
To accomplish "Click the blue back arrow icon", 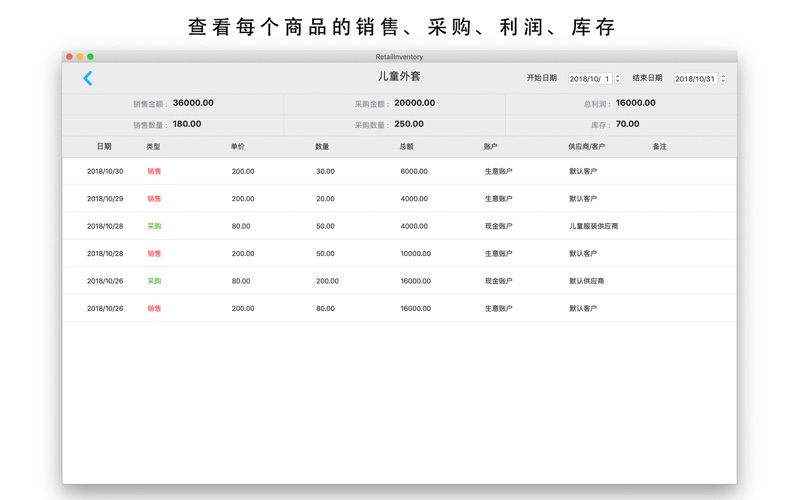I will [x=88, y=78].
